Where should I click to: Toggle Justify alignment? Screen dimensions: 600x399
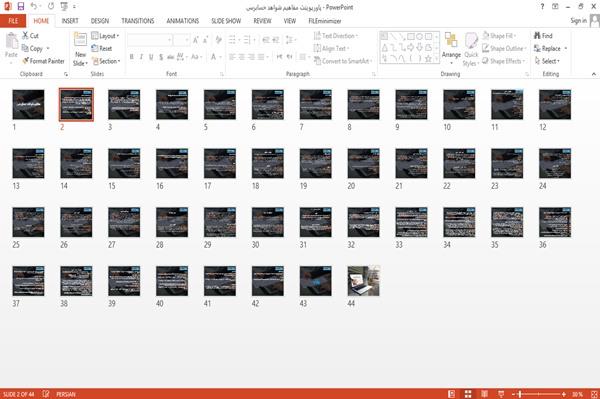tap(261, 57)
